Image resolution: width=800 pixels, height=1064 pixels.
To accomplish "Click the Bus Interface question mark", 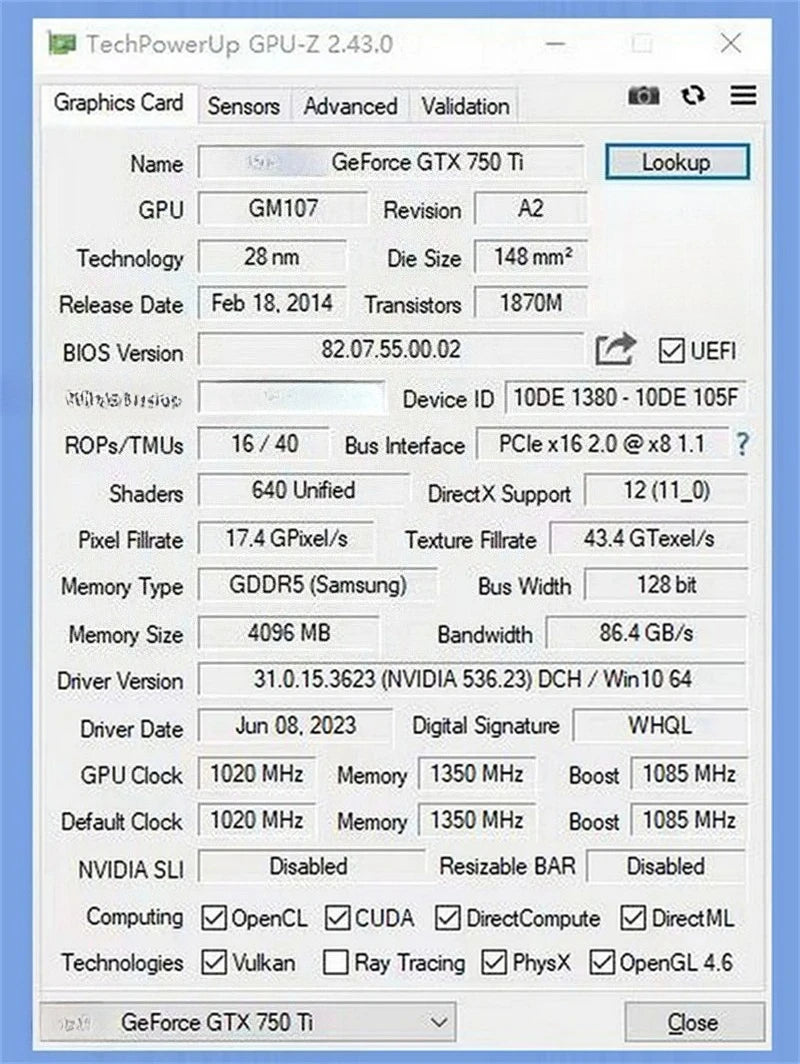I will pyautogui.click(x=742, y=444).
